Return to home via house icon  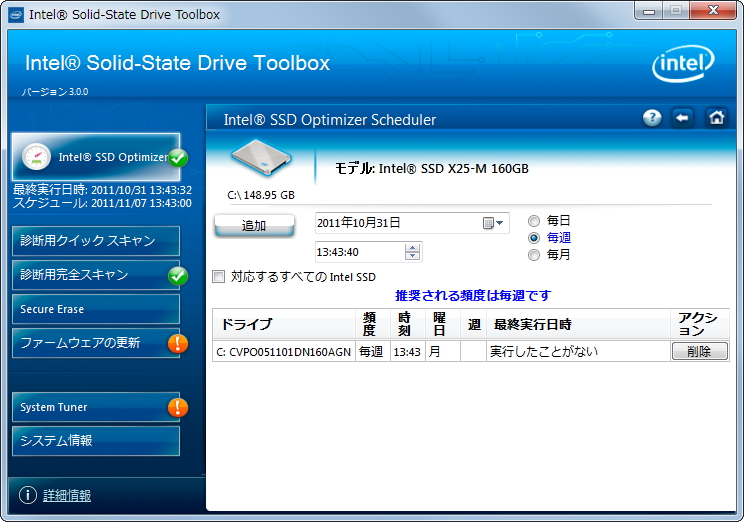click(x=716, y=118)
